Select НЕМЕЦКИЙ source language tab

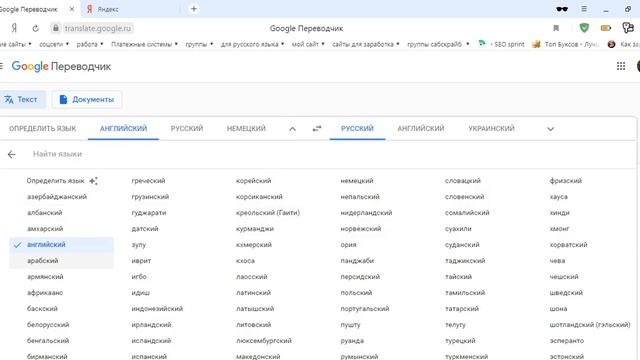click(246, 129)
